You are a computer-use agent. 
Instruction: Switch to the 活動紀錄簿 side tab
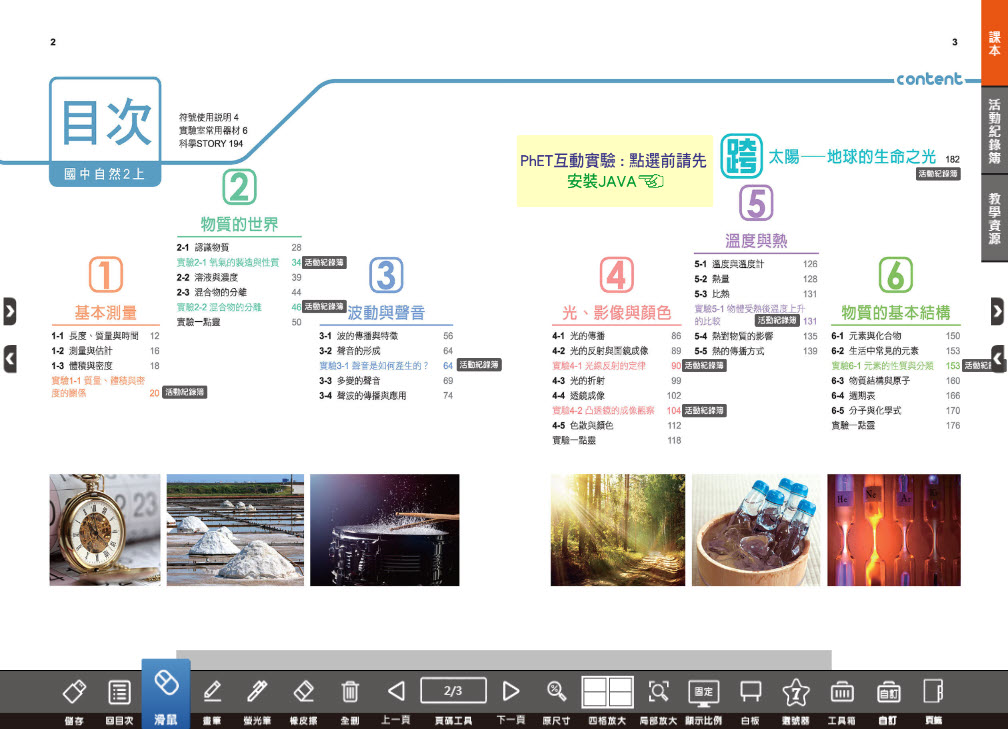994,130
